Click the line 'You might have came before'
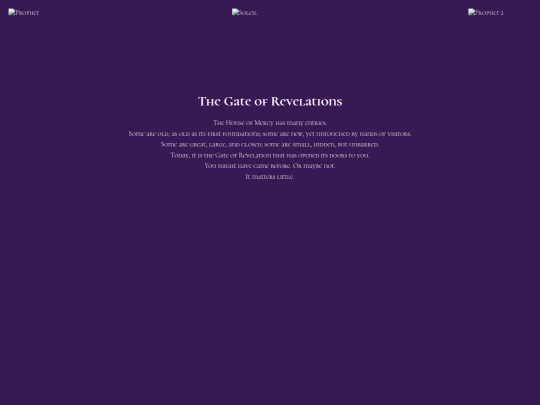 [x=270, y=166]
